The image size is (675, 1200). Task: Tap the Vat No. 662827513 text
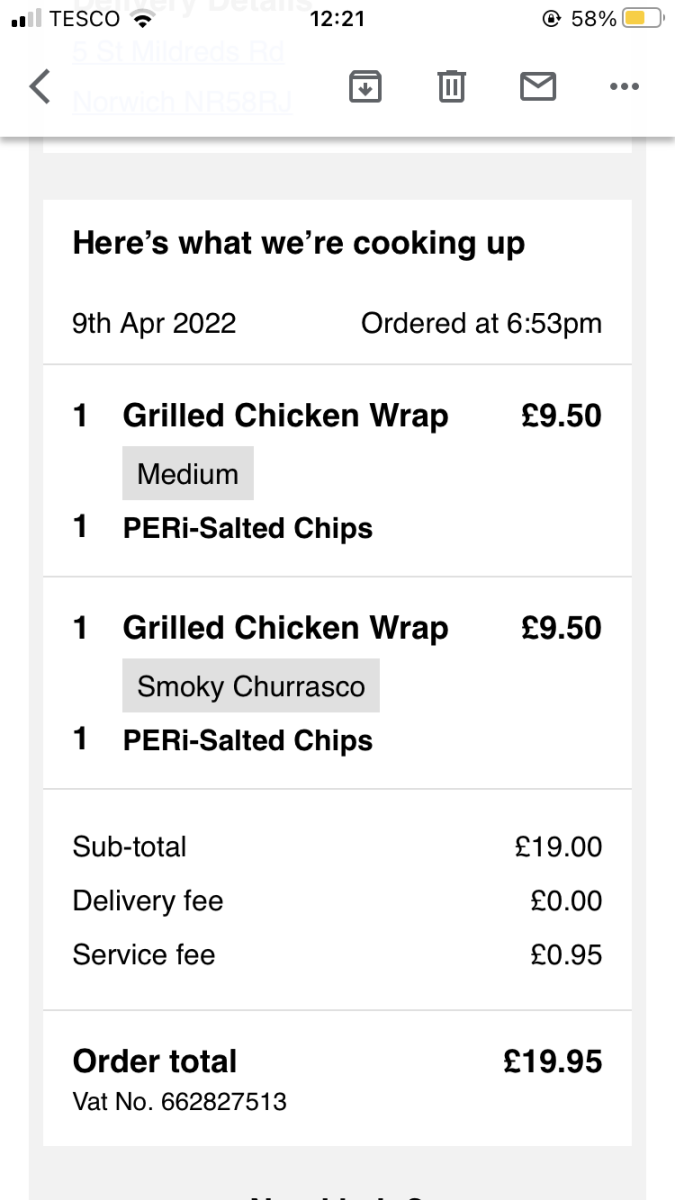point(180,1102)
